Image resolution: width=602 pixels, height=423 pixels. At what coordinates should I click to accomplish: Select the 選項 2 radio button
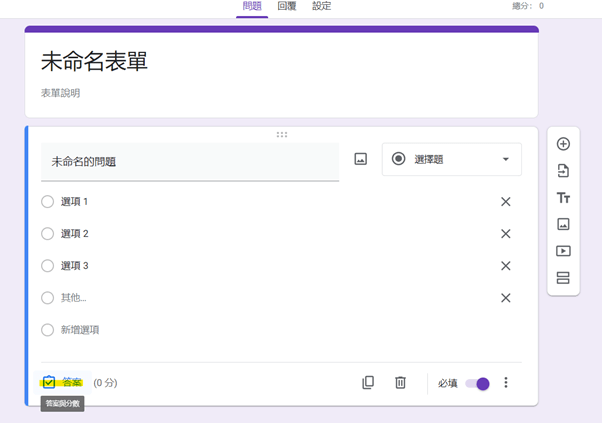pyautogui.click(x=48, y=233)
